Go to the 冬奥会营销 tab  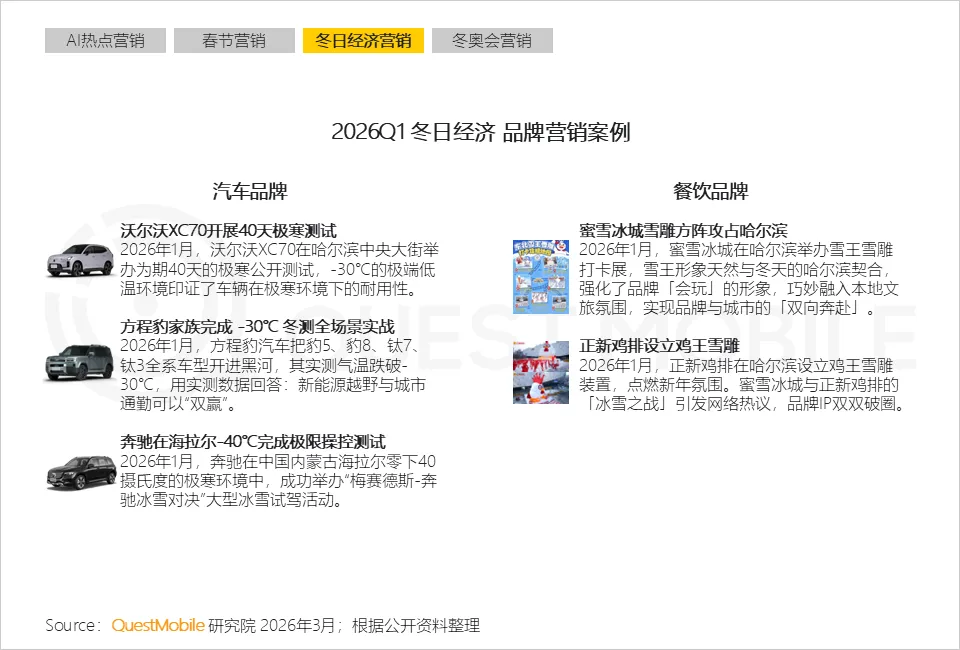(492, 41)
